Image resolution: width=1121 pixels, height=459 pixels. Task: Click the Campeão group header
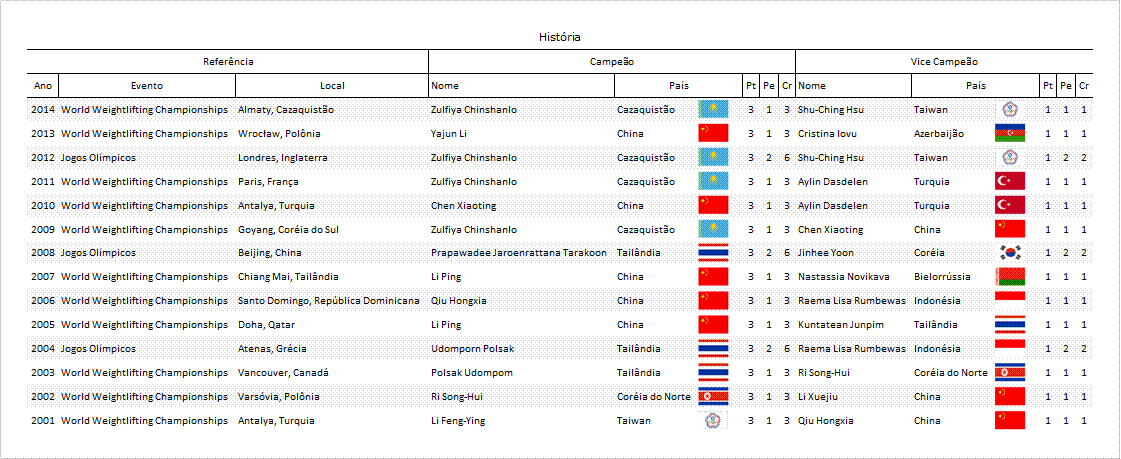coord(612,62)
